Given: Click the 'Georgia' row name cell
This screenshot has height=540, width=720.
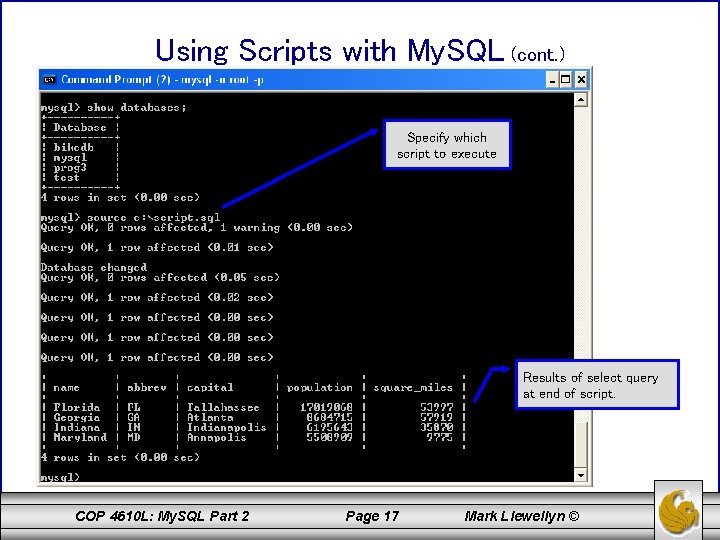Looking at the screenshot, I should (x=77, y=417).
